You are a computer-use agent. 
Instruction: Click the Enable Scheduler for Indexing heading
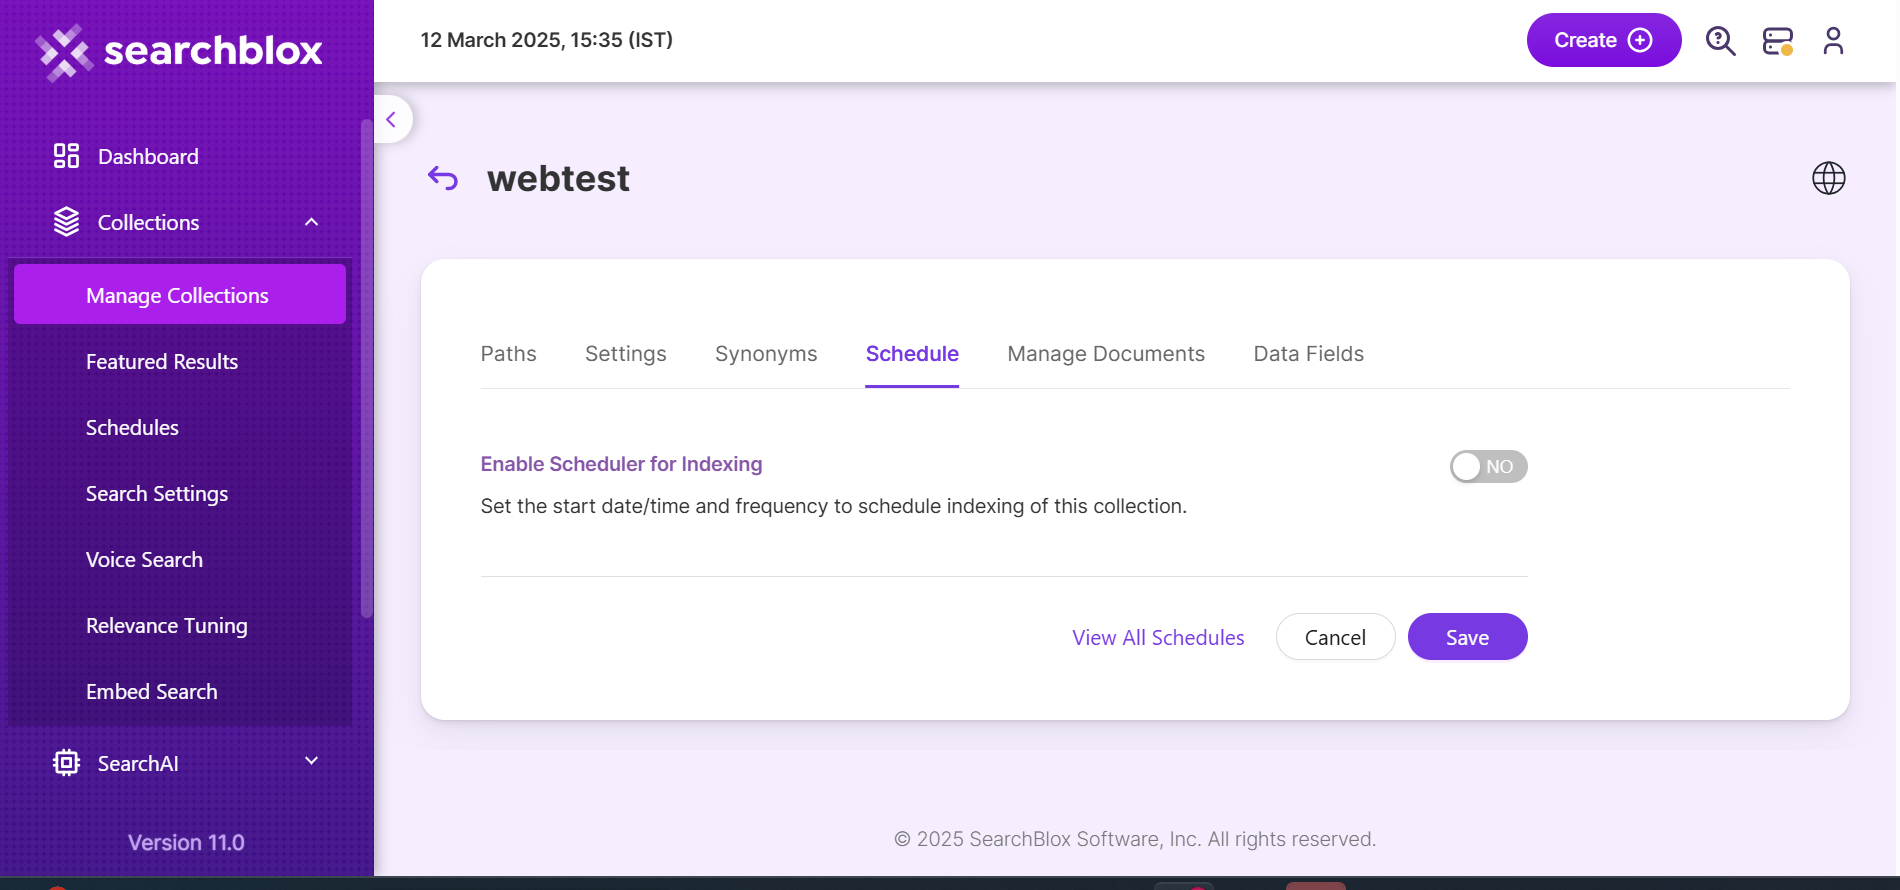(x=621, y=464)
